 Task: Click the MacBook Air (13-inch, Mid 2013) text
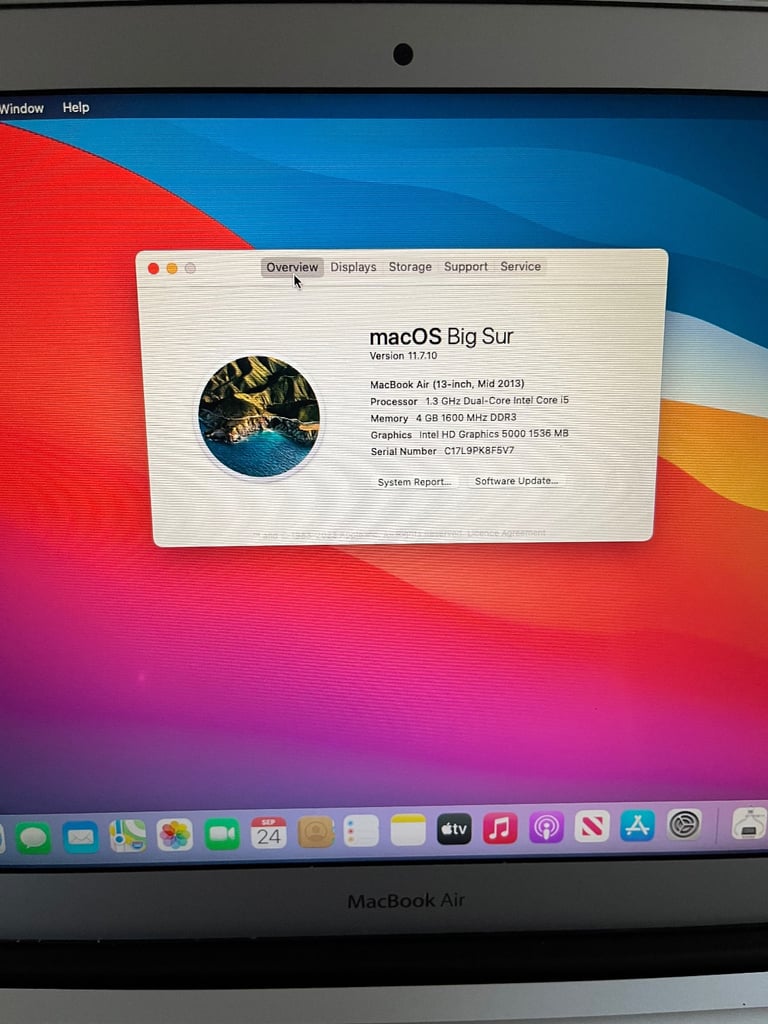[x=447, y=384]
